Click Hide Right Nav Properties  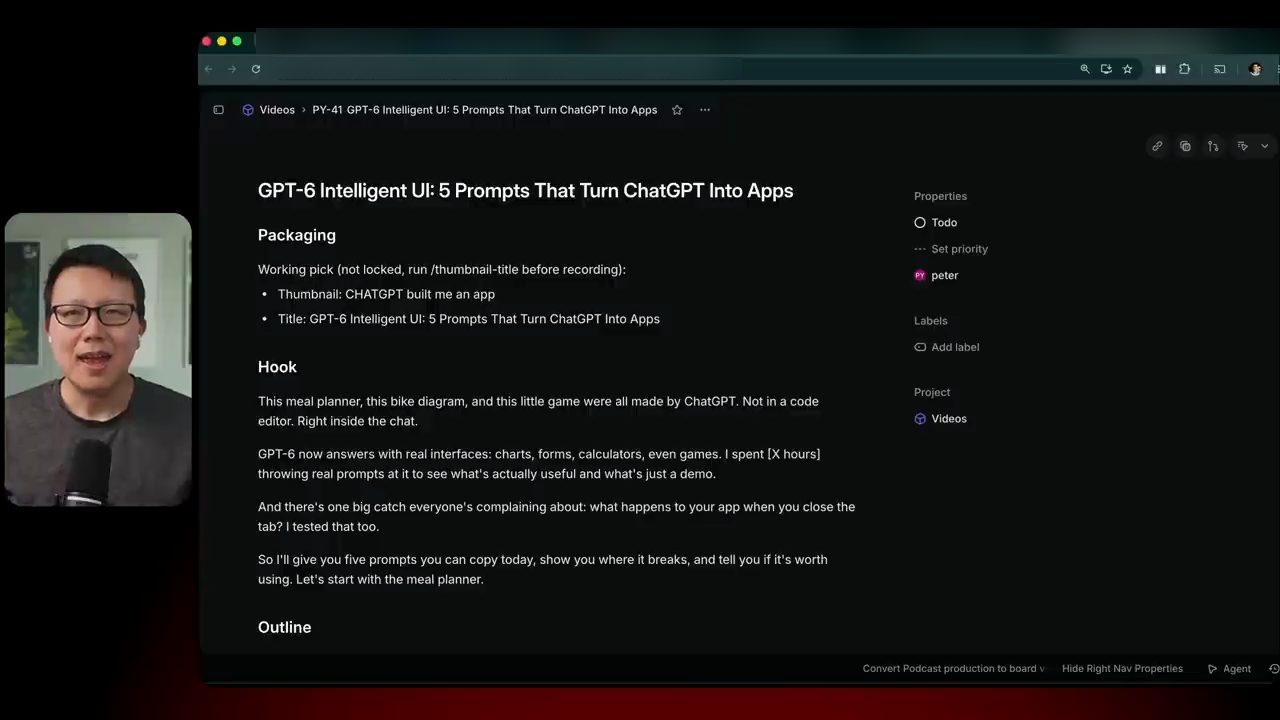coord(1122,669)
